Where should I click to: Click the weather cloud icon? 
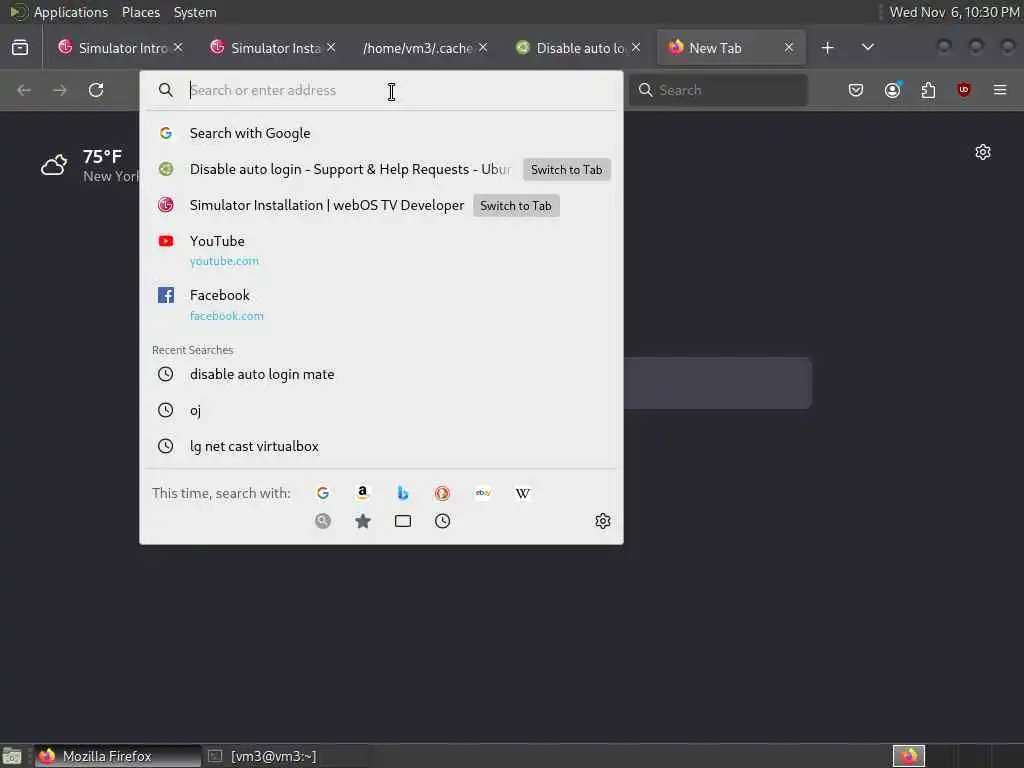coord(54,165)
